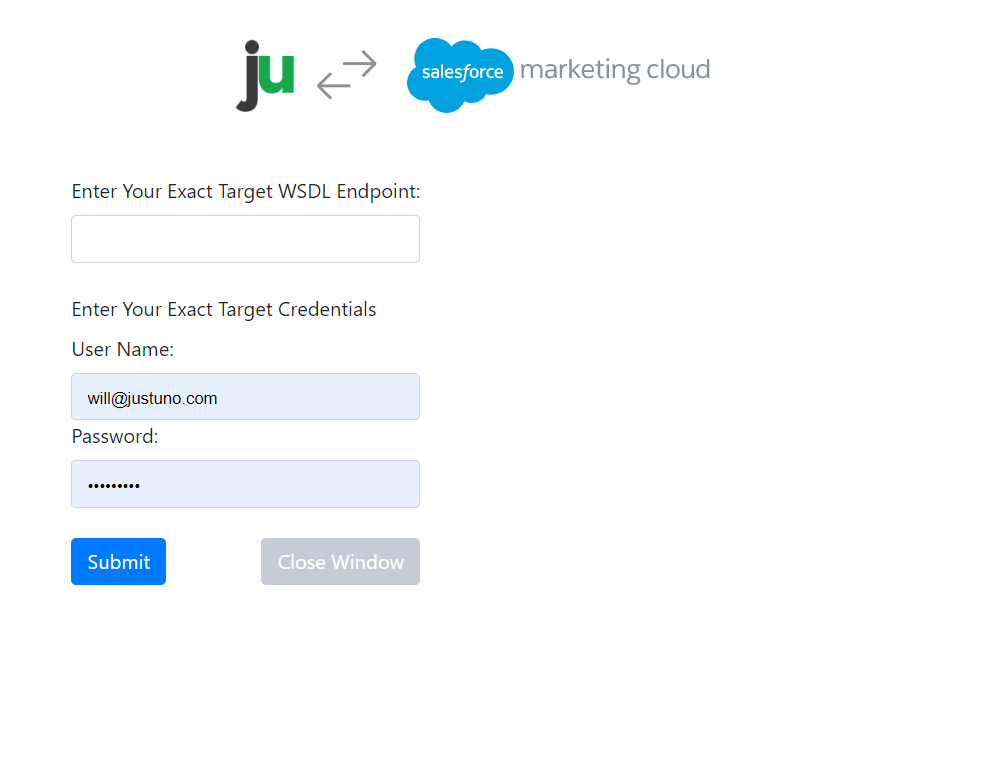
Task: Click the hidden password dots
Action: pyautogui.click(x=113, y=485)
